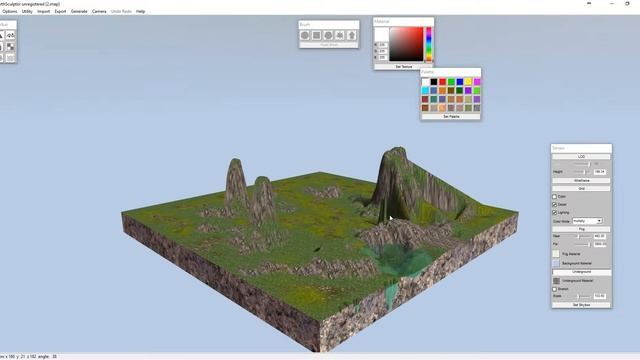The width and height of the screenshot is (640, 360).
Task: Select the magenta palette swatch
Action: (x=477, y=82)
